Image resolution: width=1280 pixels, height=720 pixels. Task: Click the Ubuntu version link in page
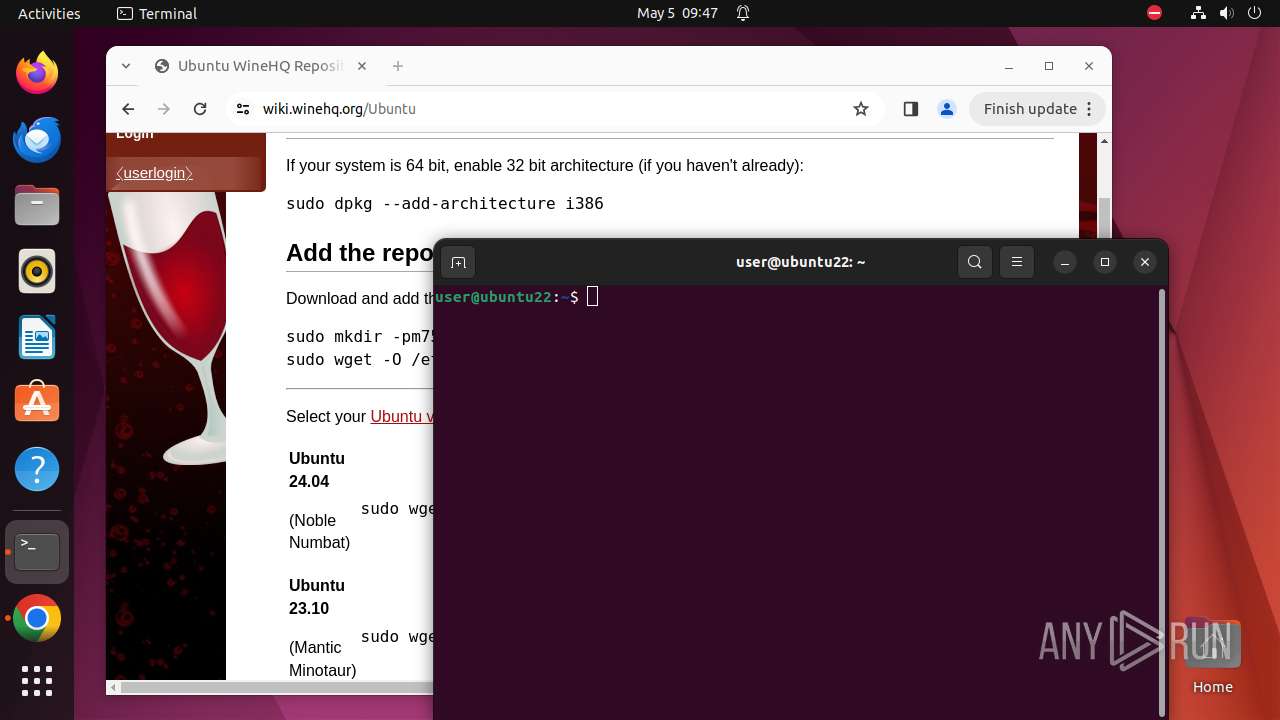[401, 416]
